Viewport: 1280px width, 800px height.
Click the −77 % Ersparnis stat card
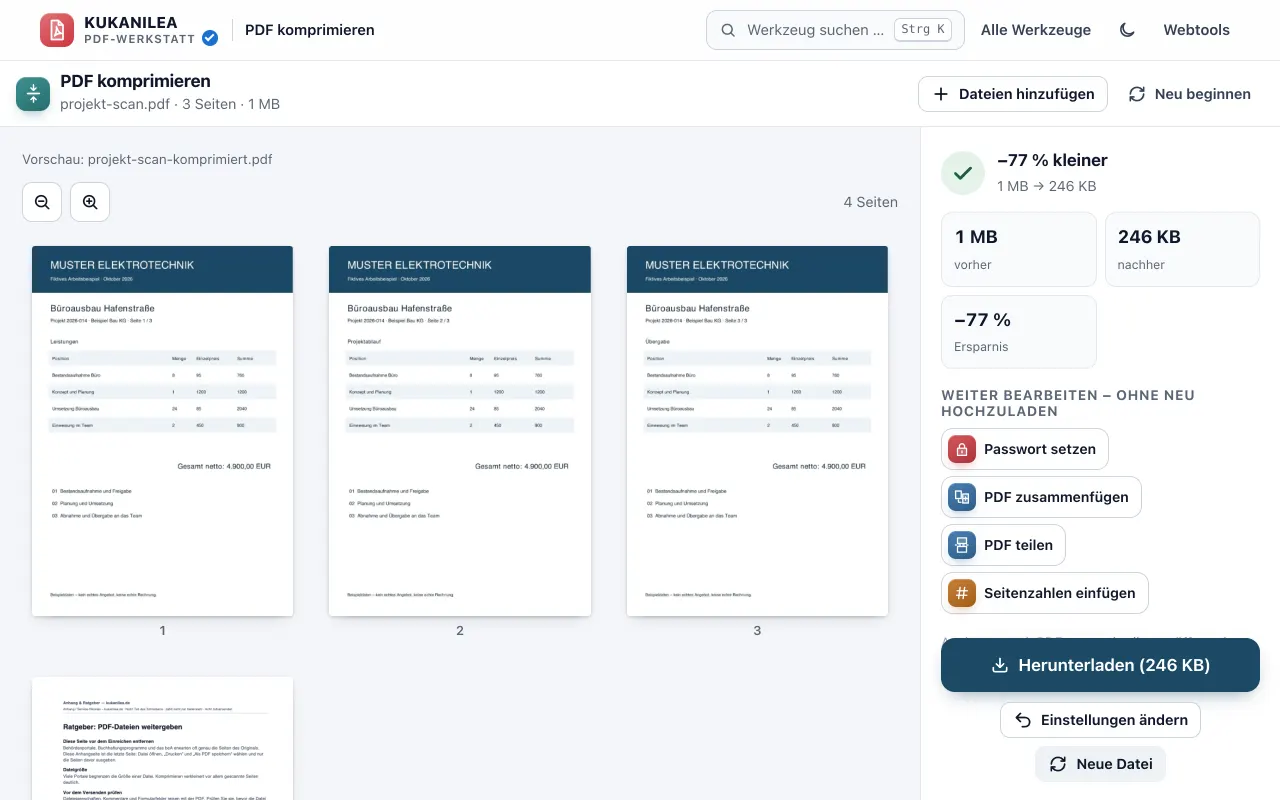click(x=1019, y=332)
